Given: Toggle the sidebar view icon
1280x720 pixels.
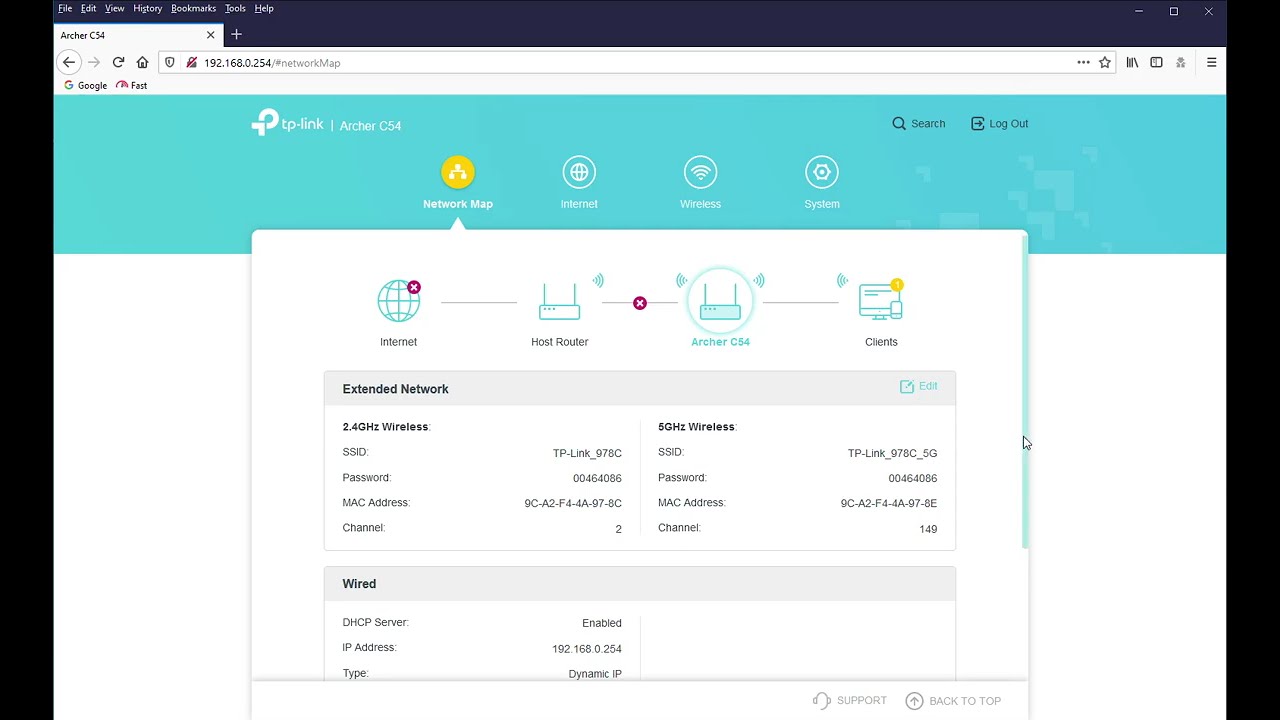Looking at the screenshot, I should coord(1156,62).
